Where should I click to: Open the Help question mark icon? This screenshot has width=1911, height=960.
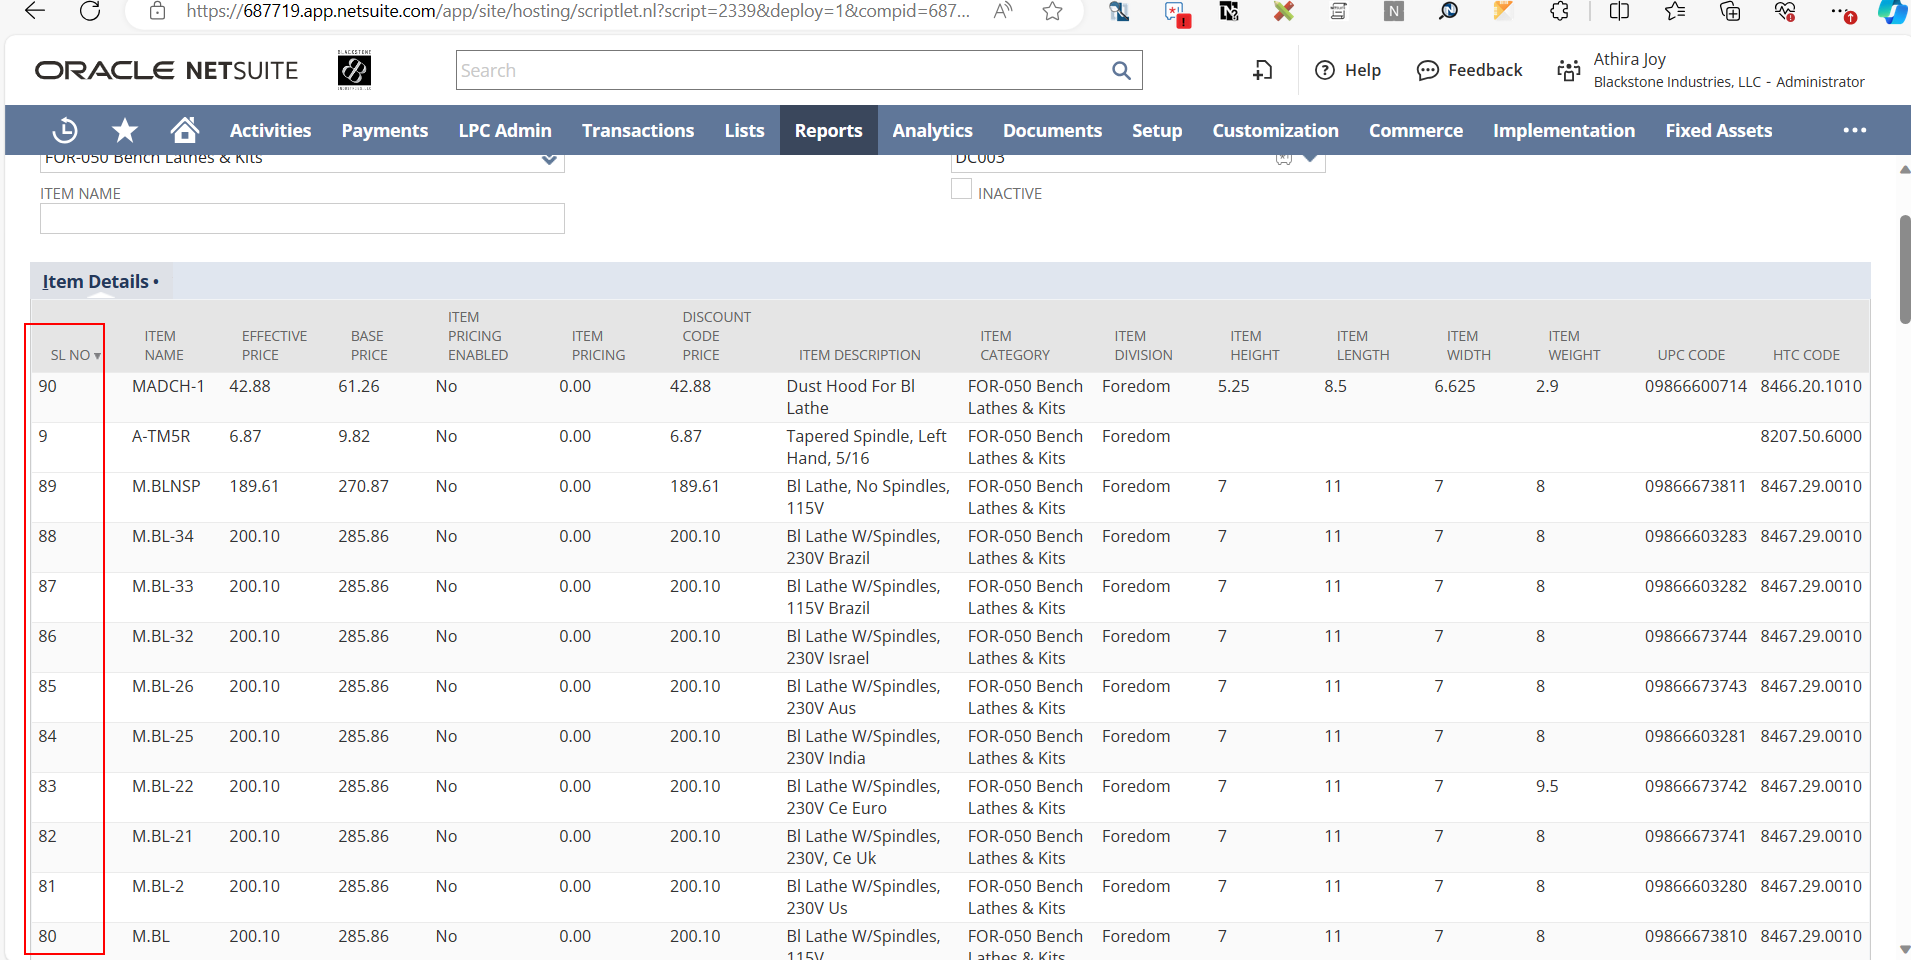click(1325, 70)
